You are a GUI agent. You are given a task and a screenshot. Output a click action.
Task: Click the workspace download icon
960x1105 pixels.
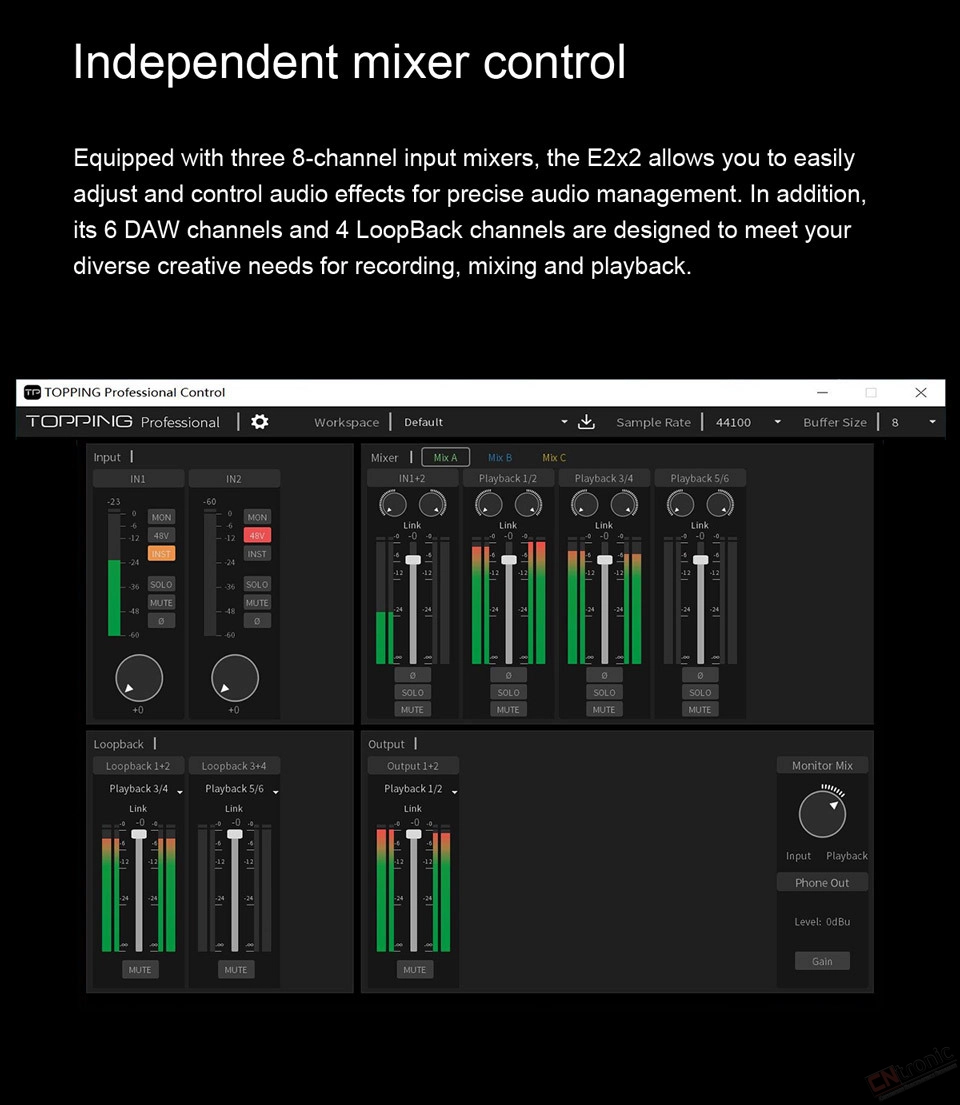[x=587, y=422]
